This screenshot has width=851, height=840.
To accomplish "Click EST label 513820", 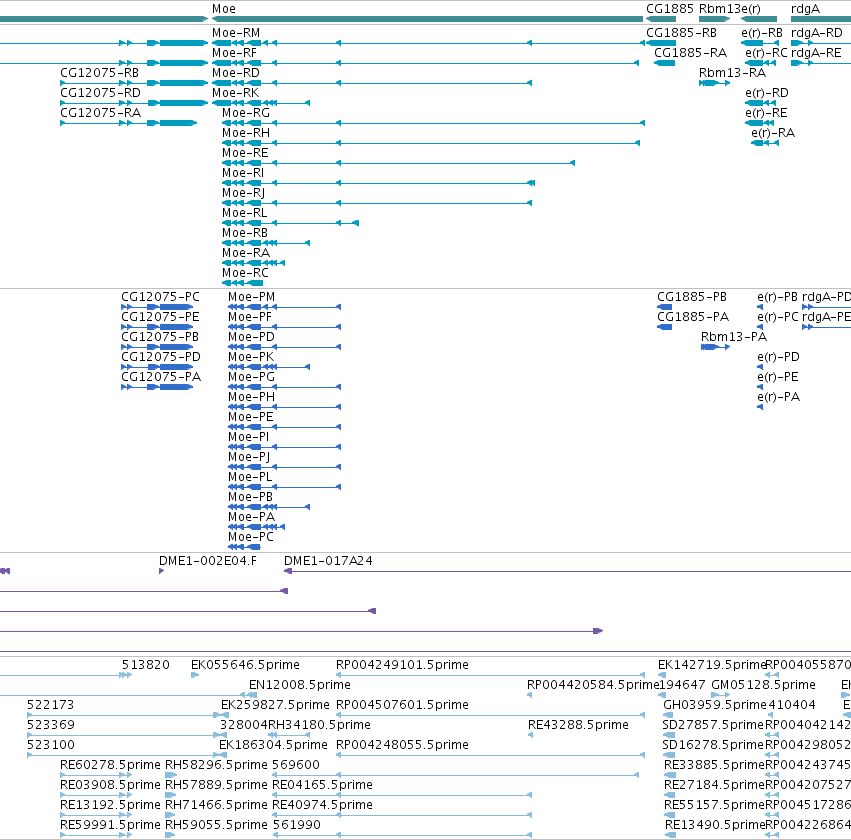I will click(145, 665).
